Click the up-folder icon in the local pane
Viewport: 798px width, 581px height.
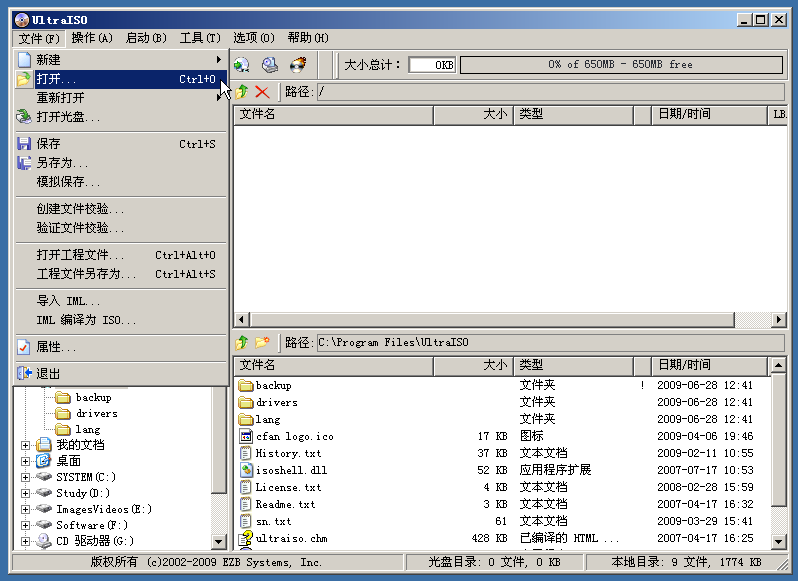(242, 342)
